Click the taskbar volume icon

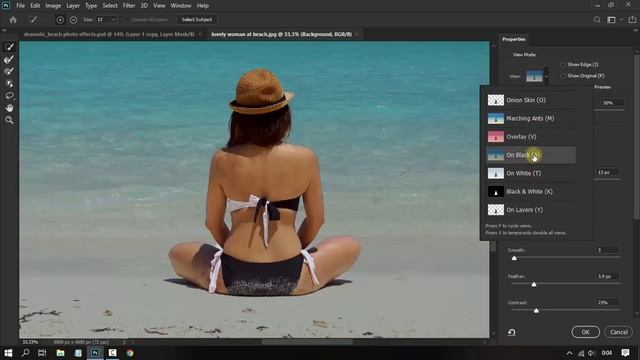point(591,353)
